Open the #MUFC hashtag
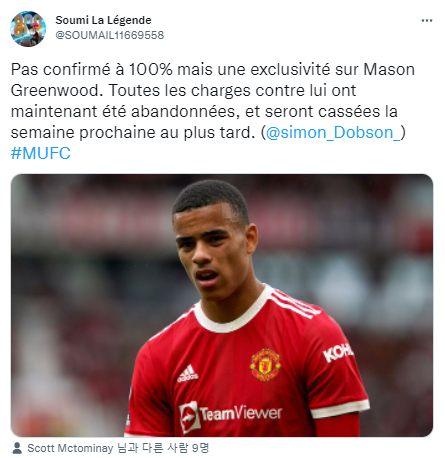The width and height of the screenshot is (445, 458). click(41, 153)
